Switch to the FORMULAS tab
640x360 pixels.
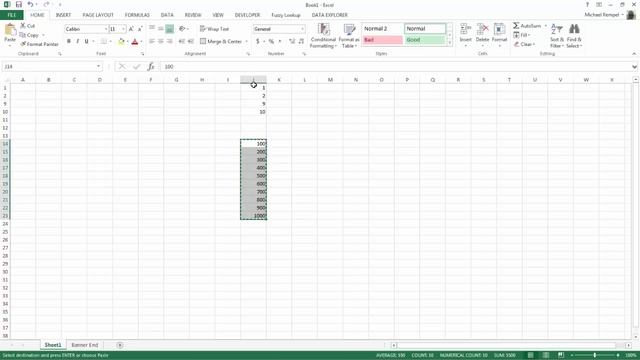(x=137, y=15)
